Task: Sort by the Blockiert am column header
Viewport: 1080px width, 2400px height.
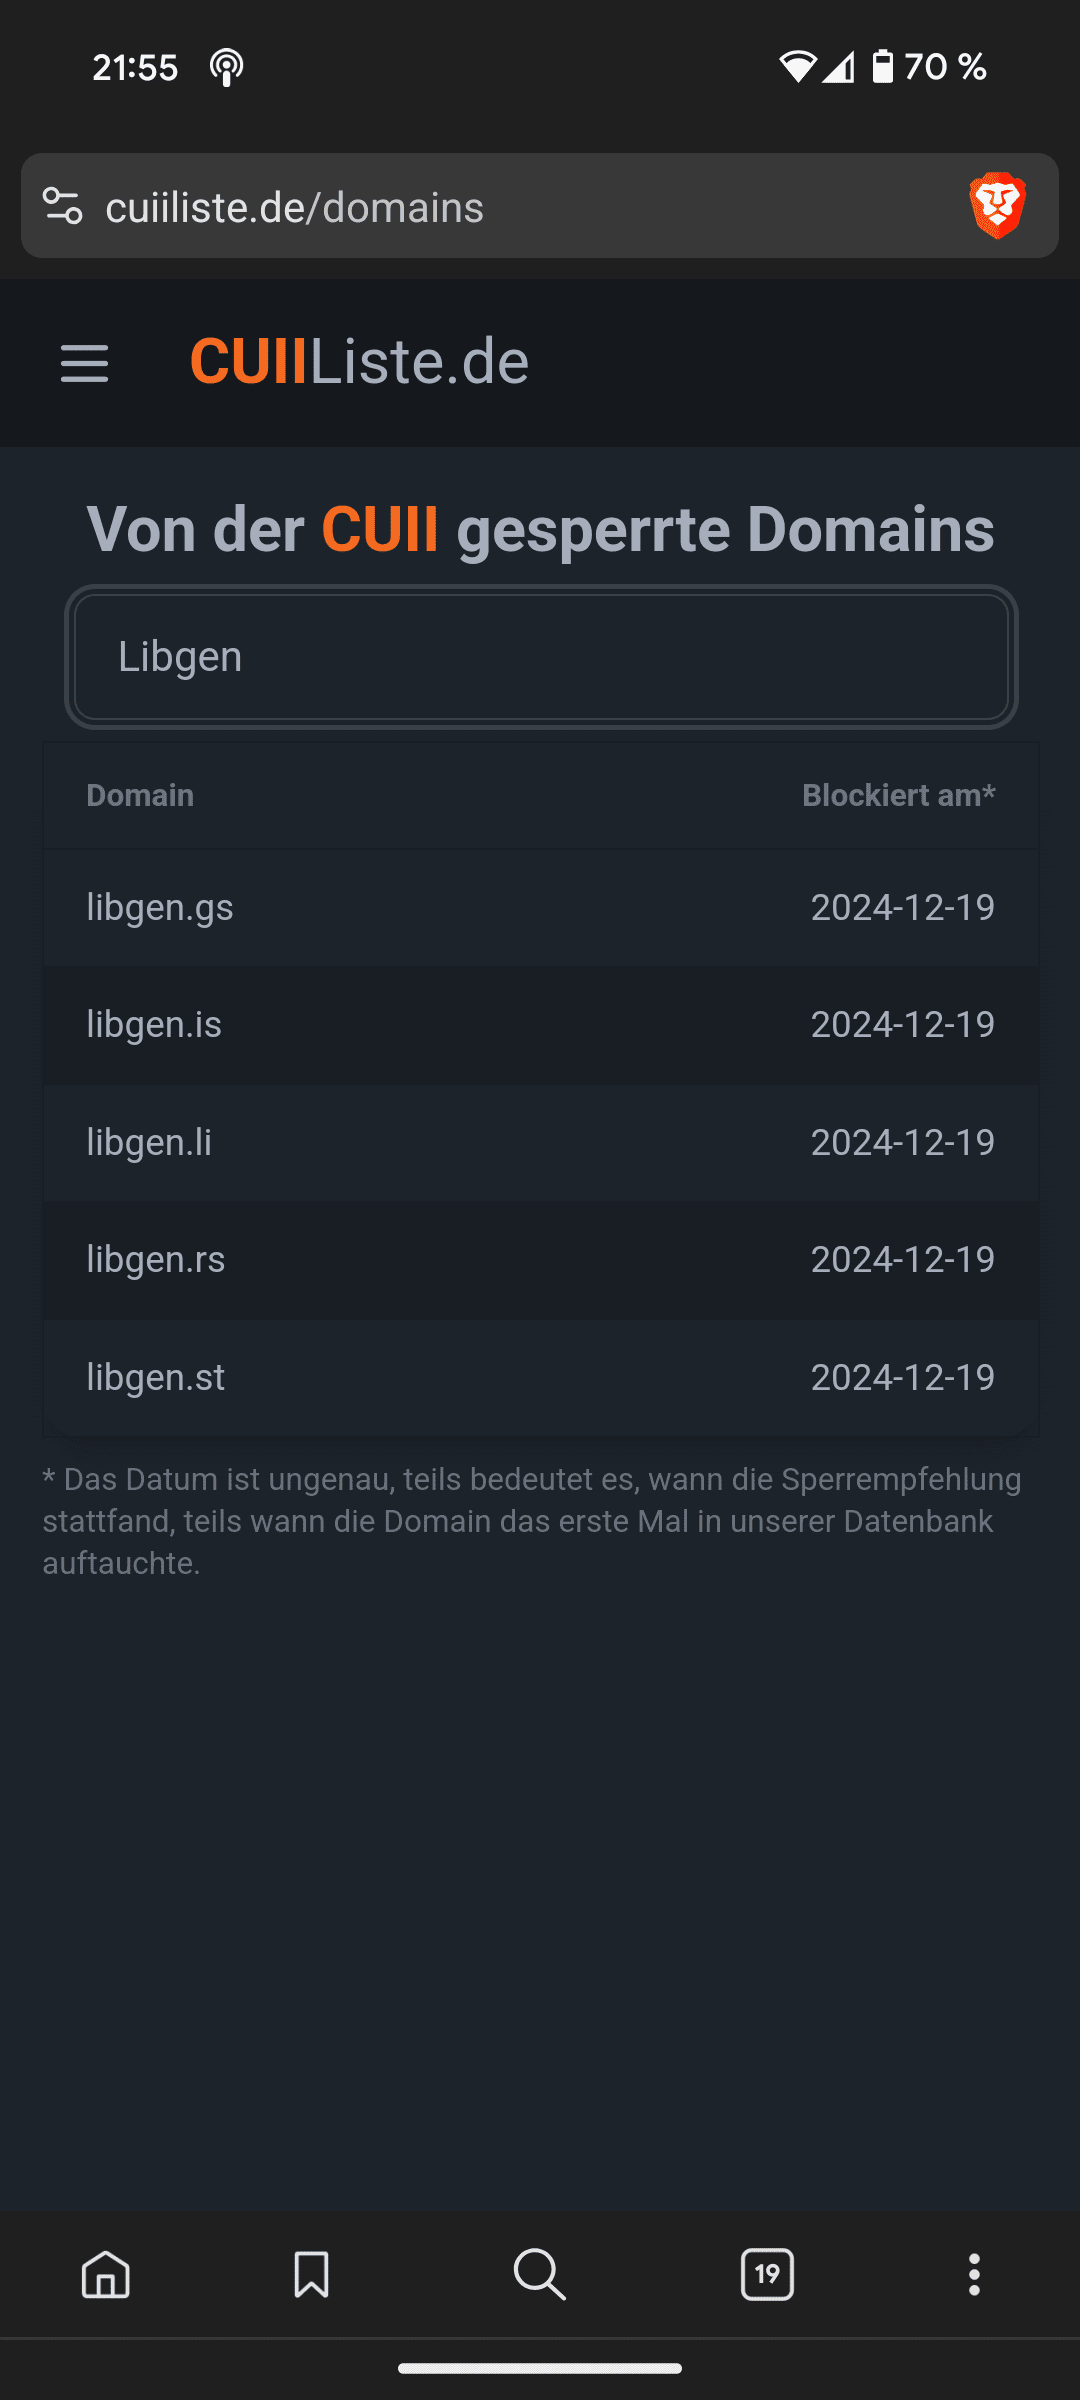Action: (898, 796)
